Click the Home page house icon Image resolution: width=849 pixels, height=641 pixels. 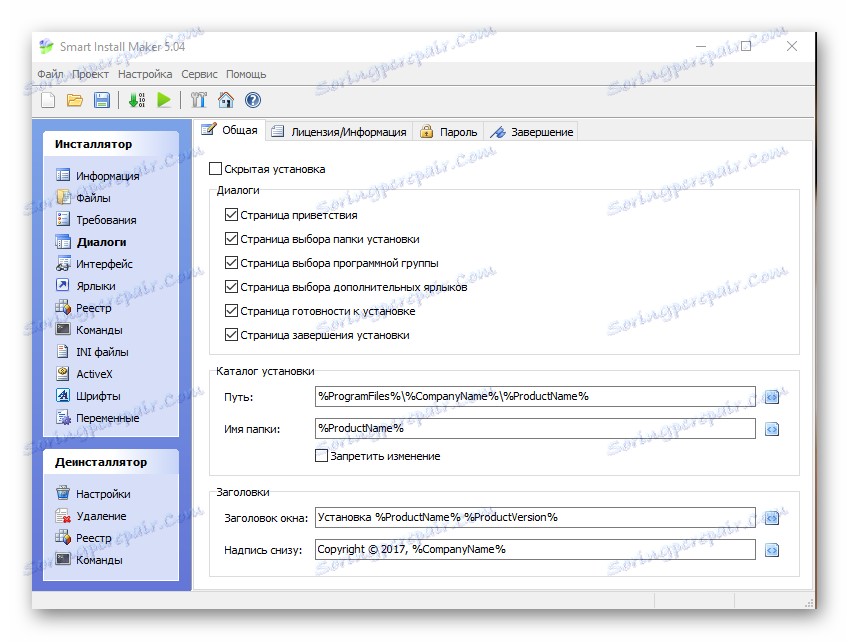coord(226,100)
